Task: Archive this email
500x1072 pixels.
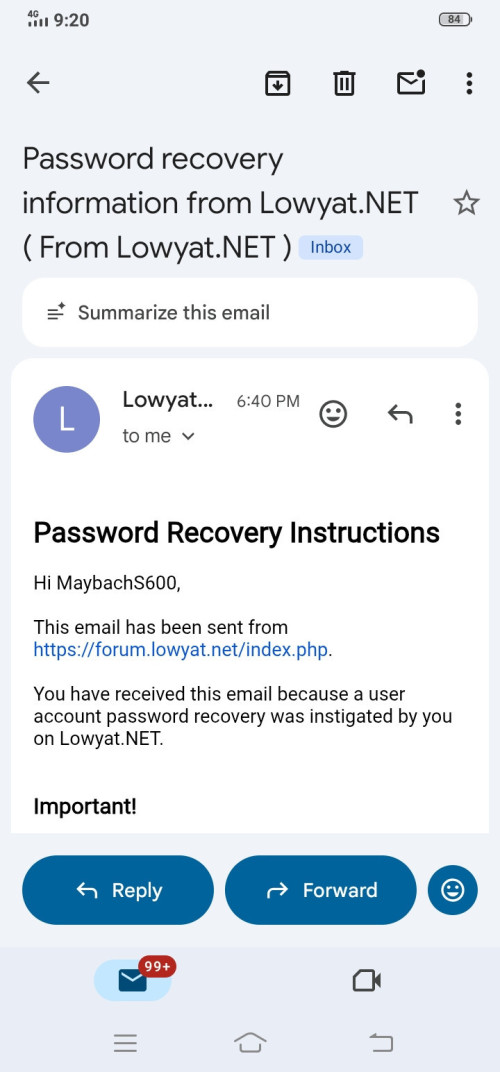Action: click(278, 83)
